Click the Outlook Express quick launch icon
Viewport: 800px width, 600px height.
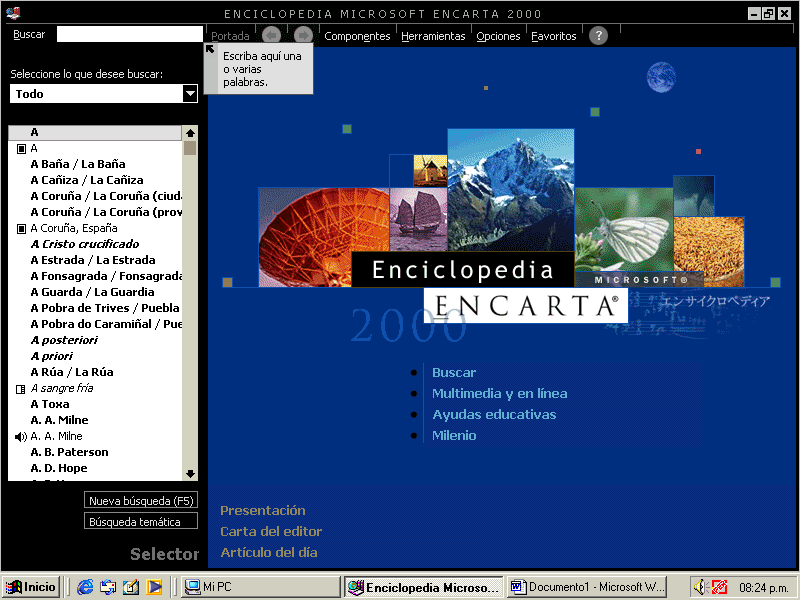point(108,587)
